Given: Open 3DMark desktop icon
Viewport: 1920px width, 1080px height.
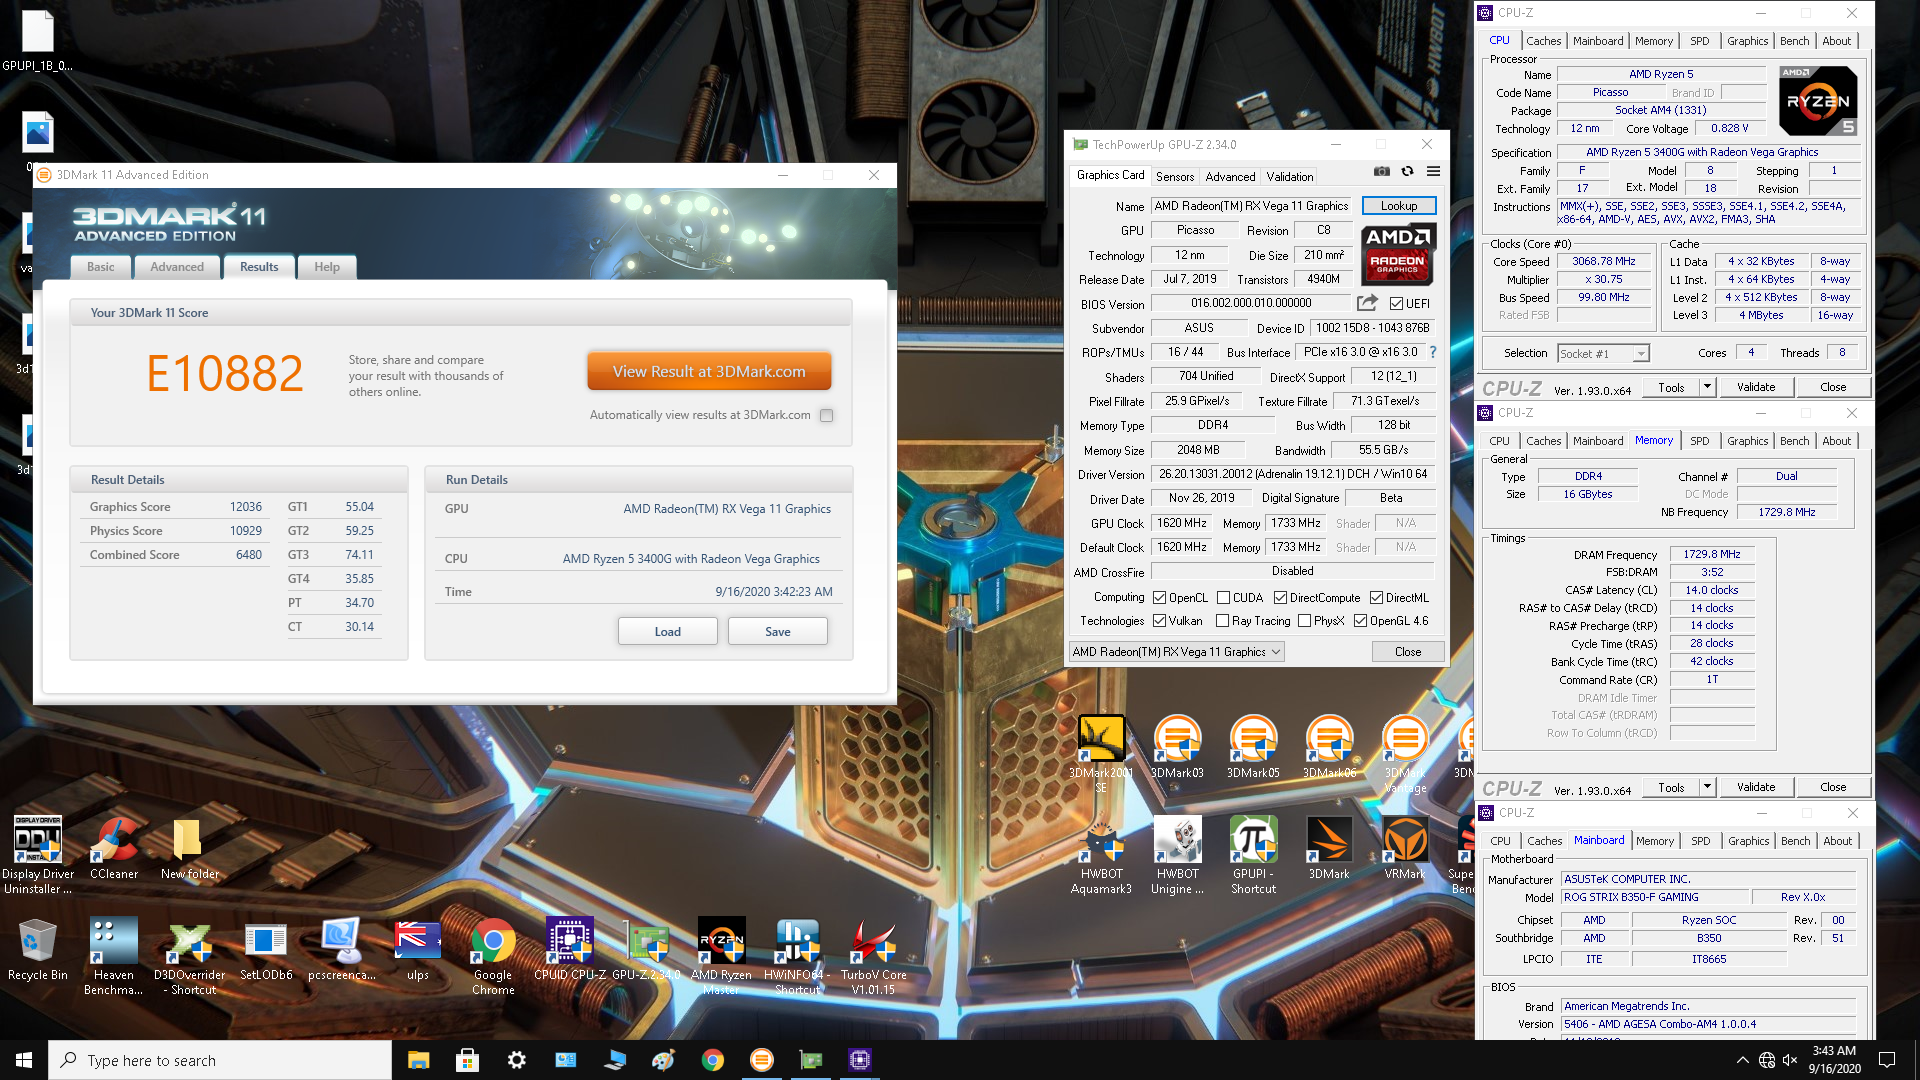Looking at the screenshot, I should tap(1329, 848).
